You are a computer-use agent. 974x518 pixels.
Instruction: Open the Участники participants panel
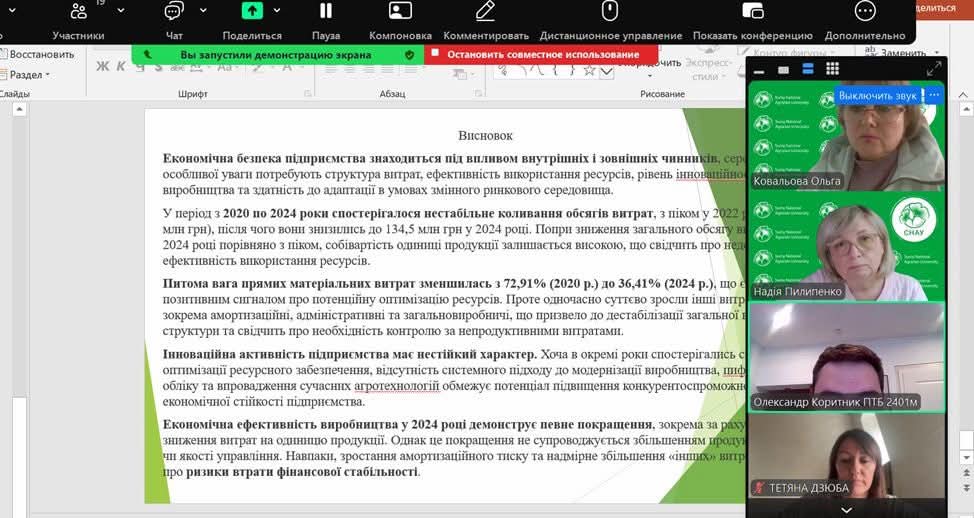(x=78, y=20)
